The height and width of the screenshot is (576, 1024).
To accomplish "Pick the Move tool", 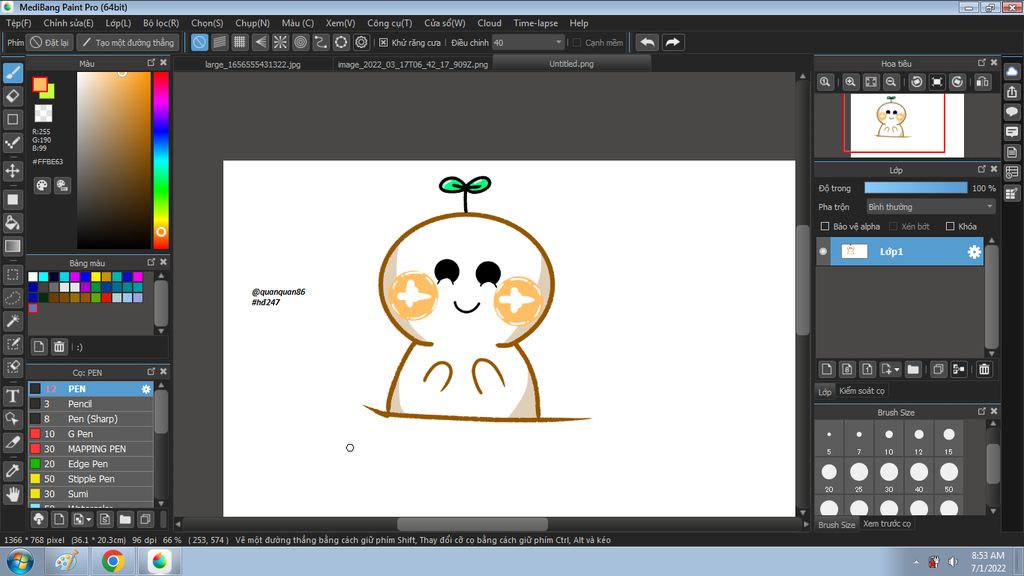I will 12,170.
